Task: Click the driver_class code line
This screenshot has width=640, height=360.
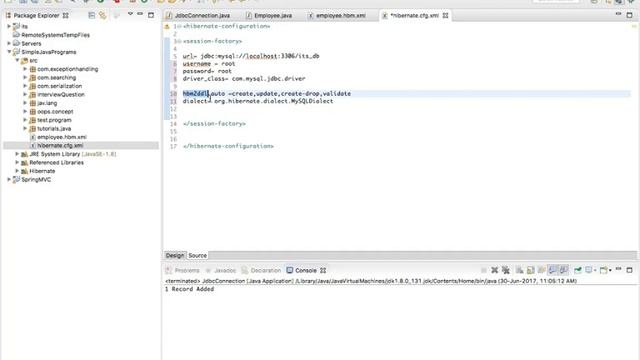Action: (244, 79)
